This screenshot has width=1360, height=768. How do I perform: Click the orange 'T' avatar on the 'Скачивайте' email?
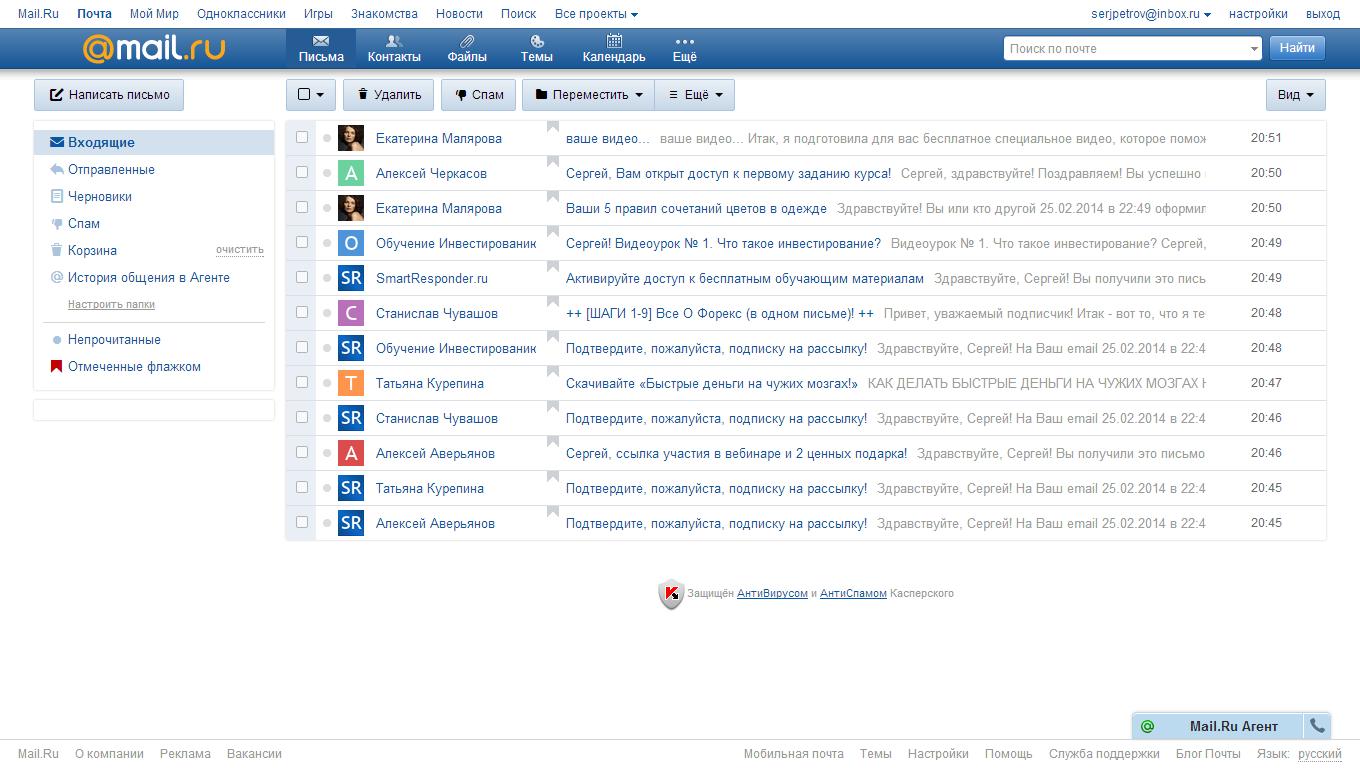[351, 383]
